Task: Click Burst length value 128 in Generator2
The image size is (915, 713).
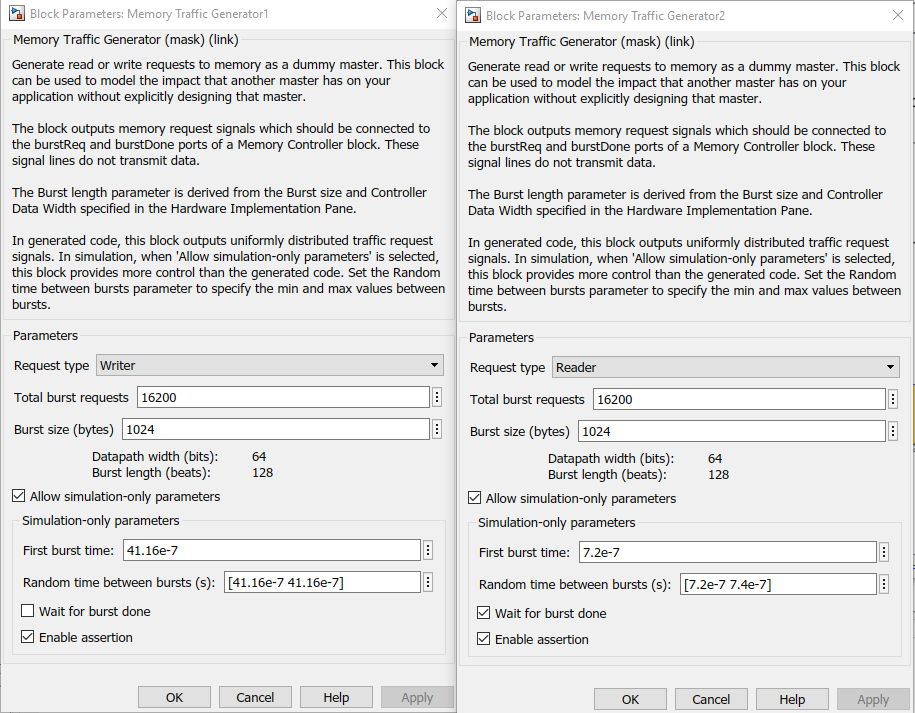Action: (718, 474)
